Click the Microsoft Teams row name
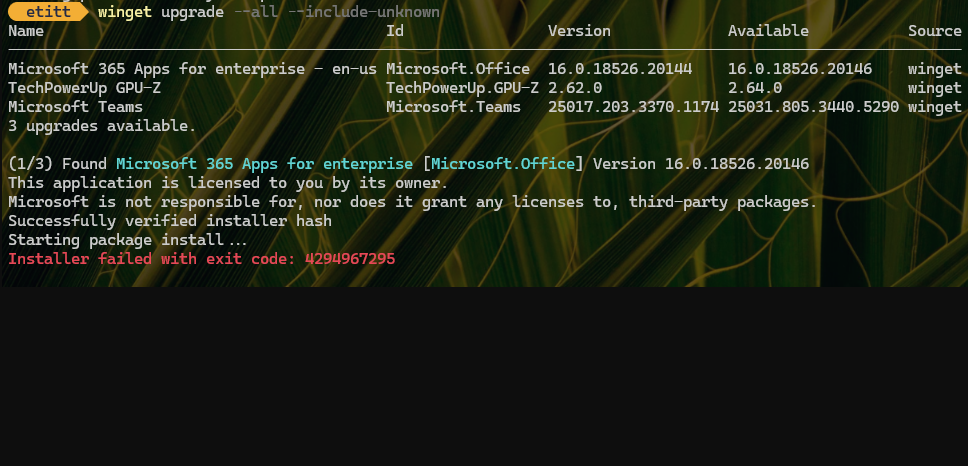The height and width of the screenshot is (466, 968). [75, 107]
